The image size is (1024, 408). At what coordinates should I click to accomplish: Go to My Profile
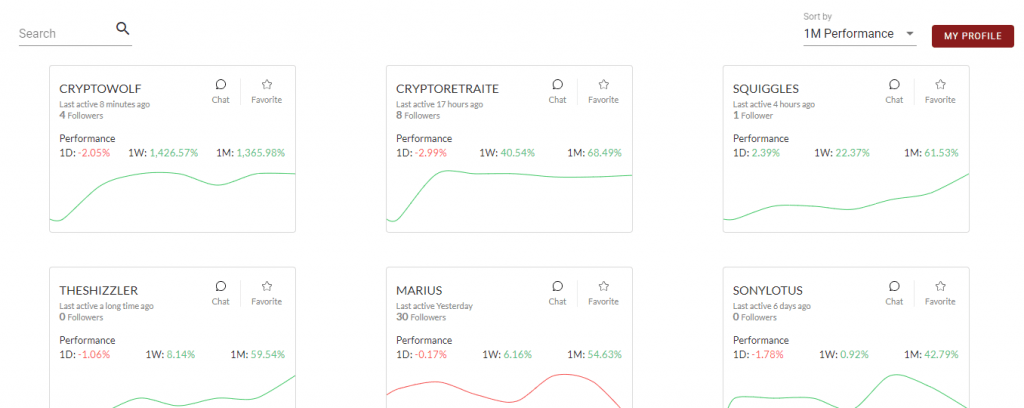click(x=972, y=36)
